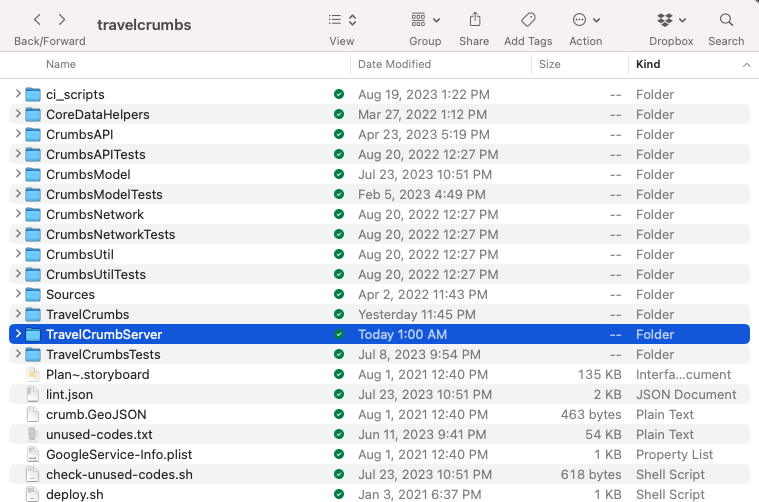
Task: Open the Share toolbar icon
Action: pos(474,20)
